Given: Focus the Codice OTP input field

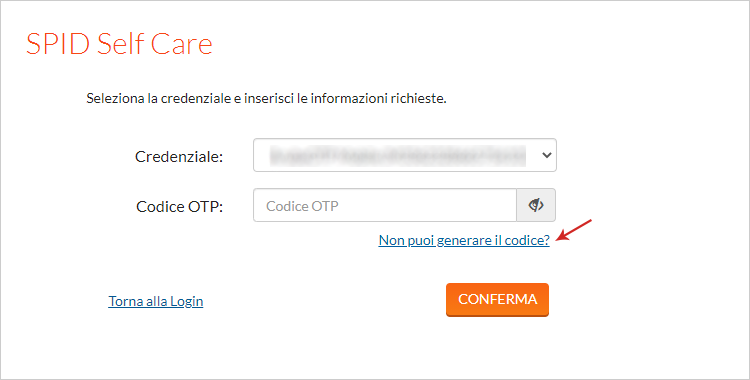Looking at the screenshot, I should (x=385, y=205).
